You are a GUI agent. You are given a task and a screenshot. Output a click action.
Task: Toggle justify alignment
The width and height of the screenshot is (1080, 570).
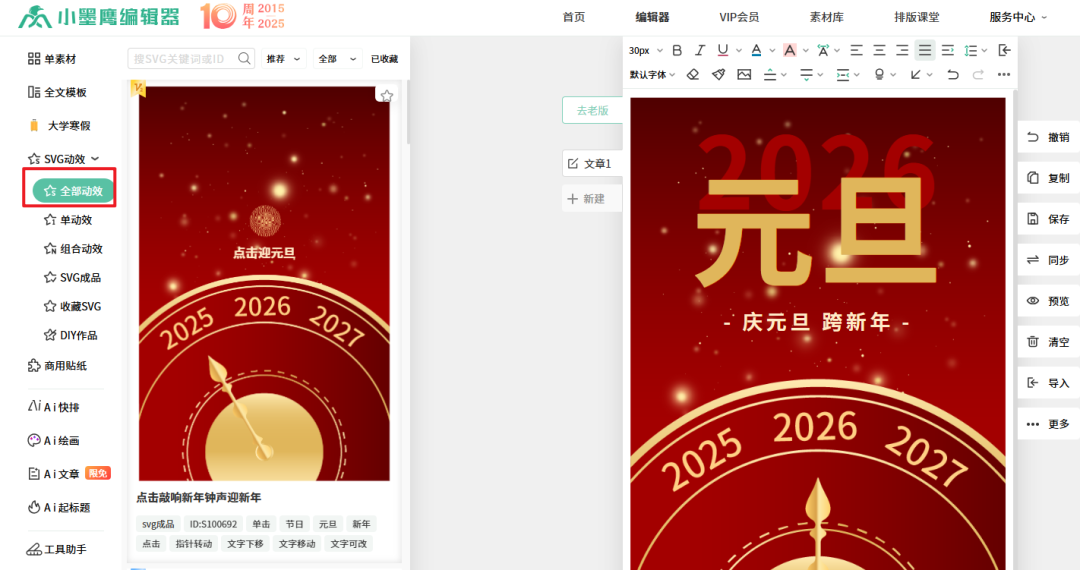pos(925,50)
